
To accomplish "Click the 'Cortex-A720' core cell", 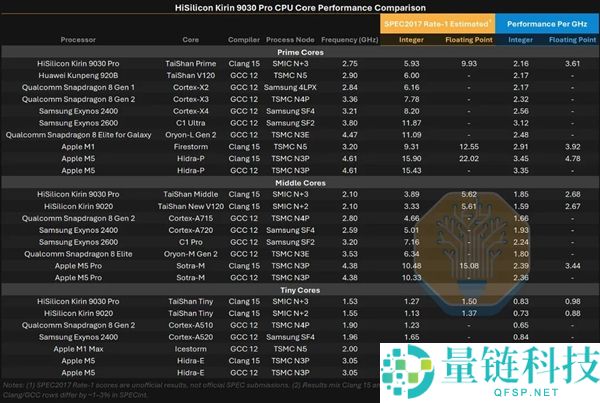I will (x=191, y=230).
